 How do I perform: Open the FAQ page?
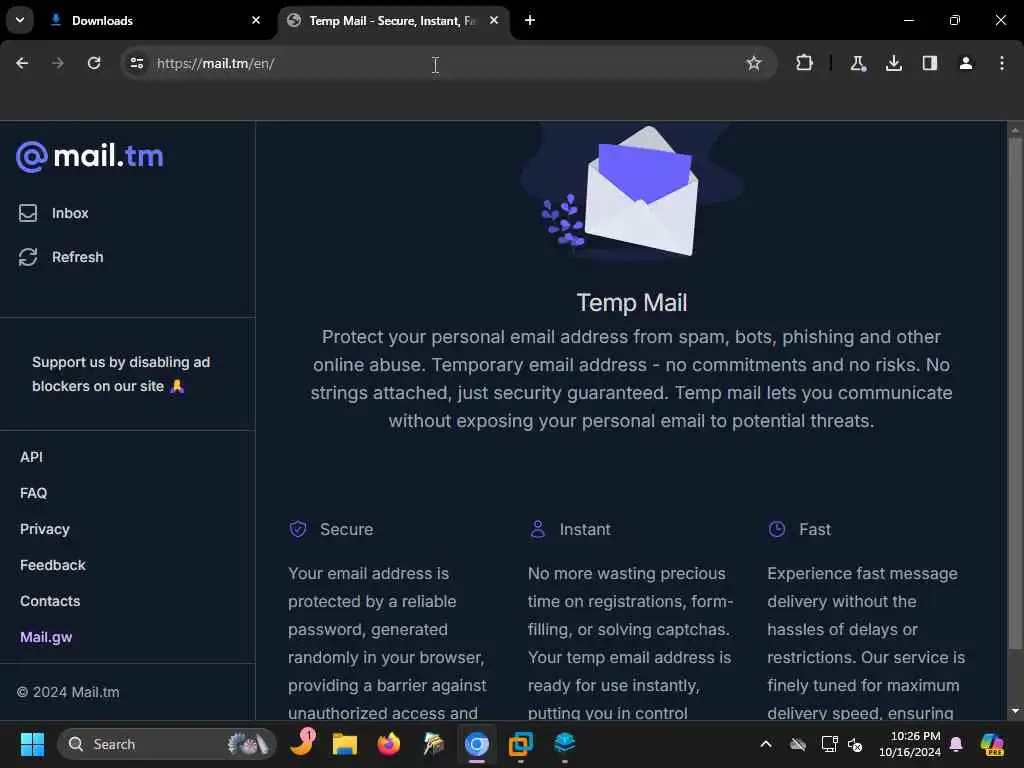(x=33, y=493)
